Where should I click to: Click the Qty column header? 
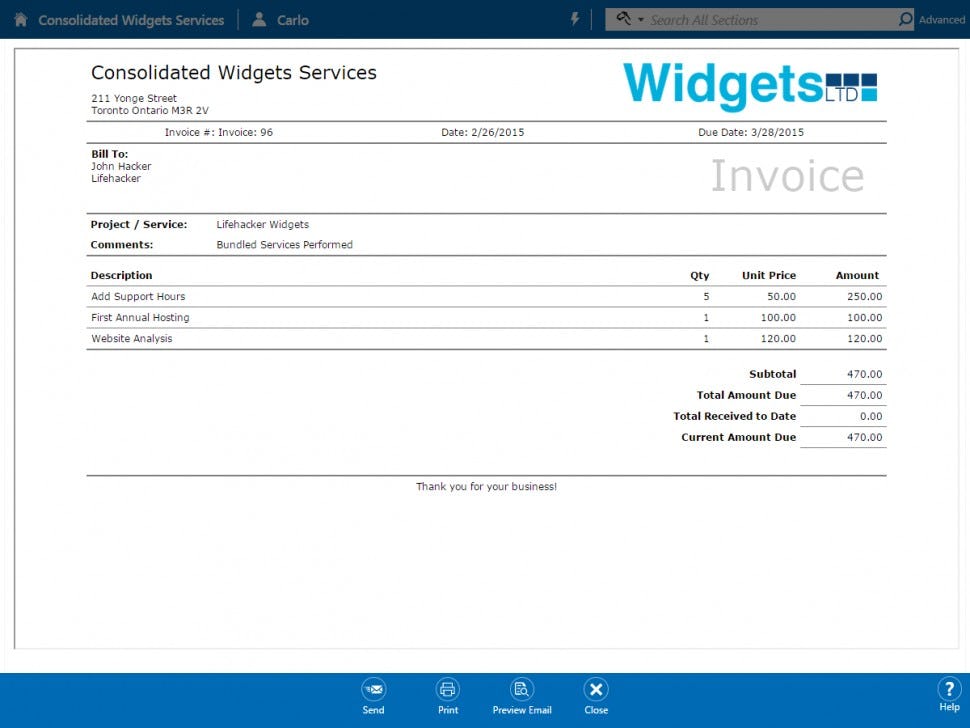point(700,275)
